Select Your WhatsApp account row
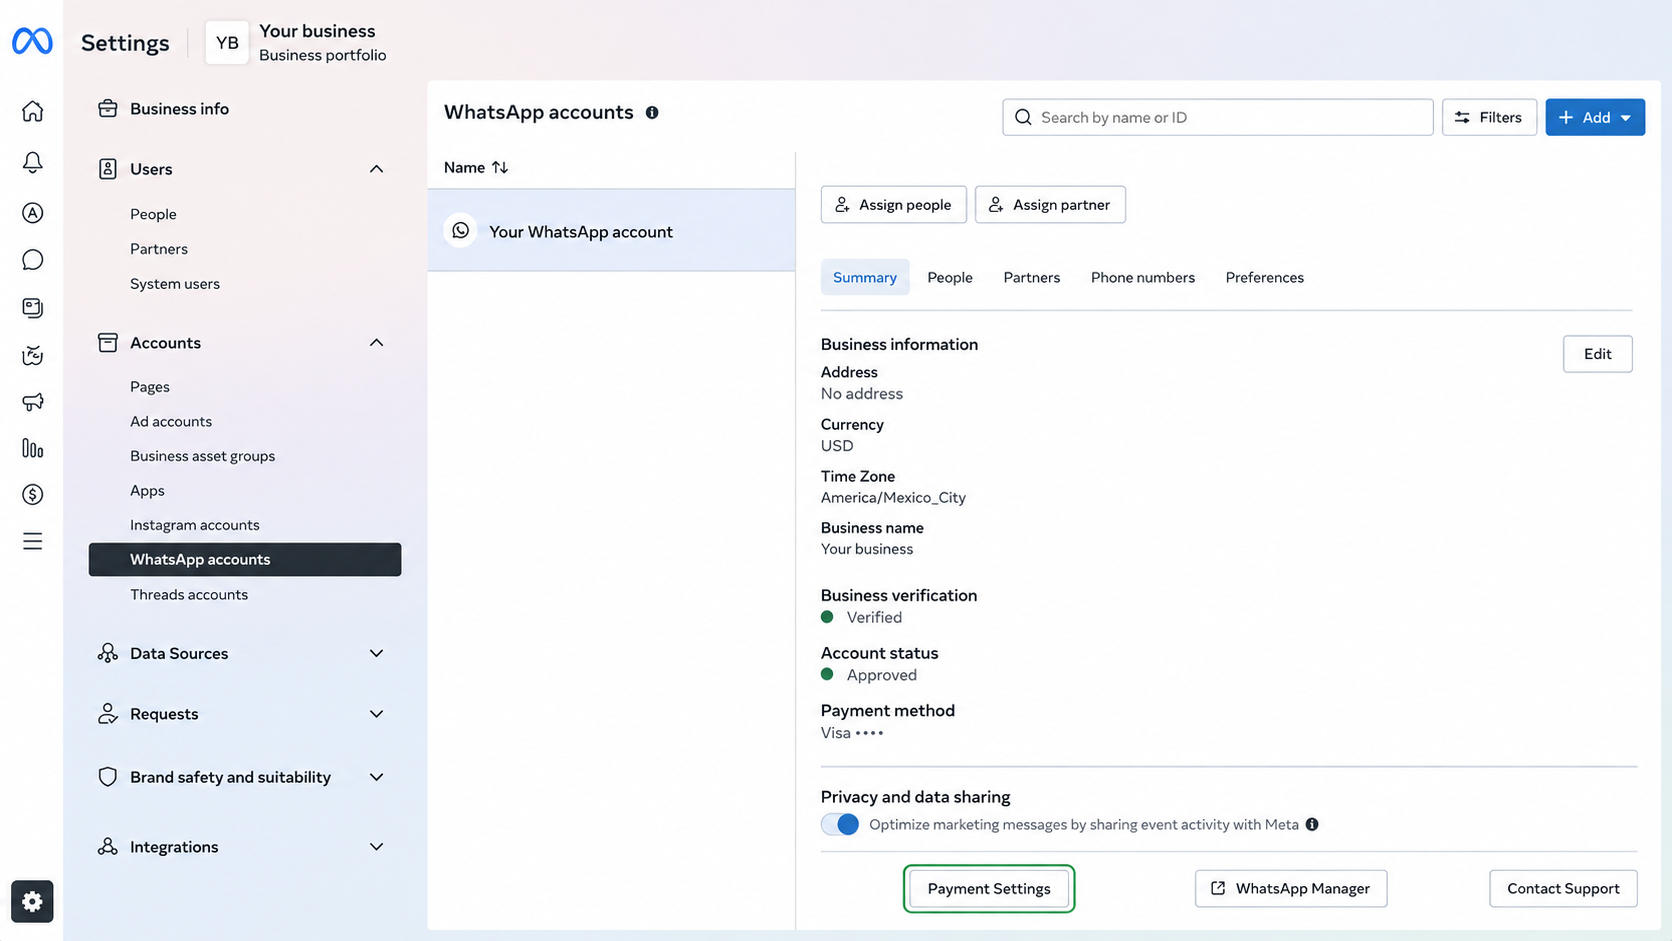Viewport: 1672px width, 941px height. (x=611, y=231)
